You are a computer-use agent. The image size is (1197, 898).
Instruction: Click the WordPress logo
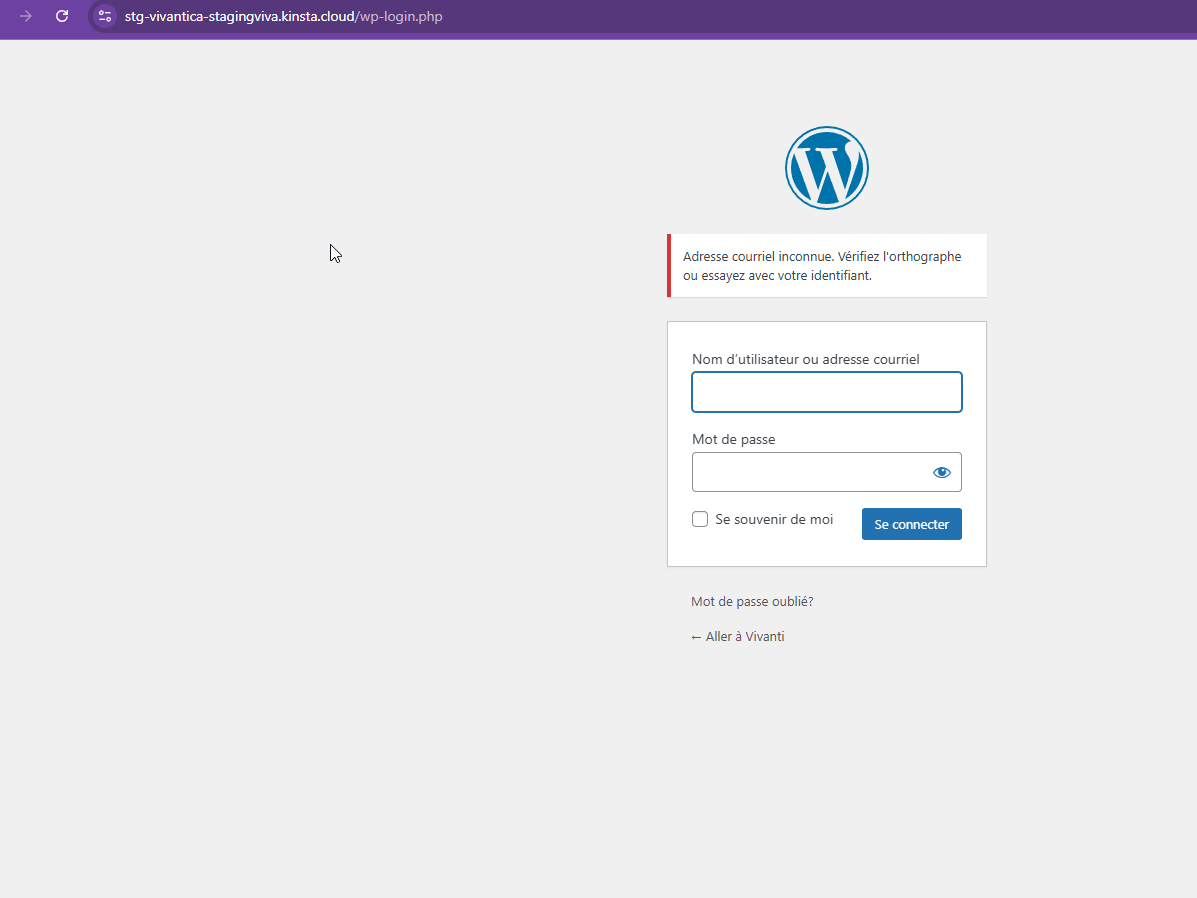827,168
